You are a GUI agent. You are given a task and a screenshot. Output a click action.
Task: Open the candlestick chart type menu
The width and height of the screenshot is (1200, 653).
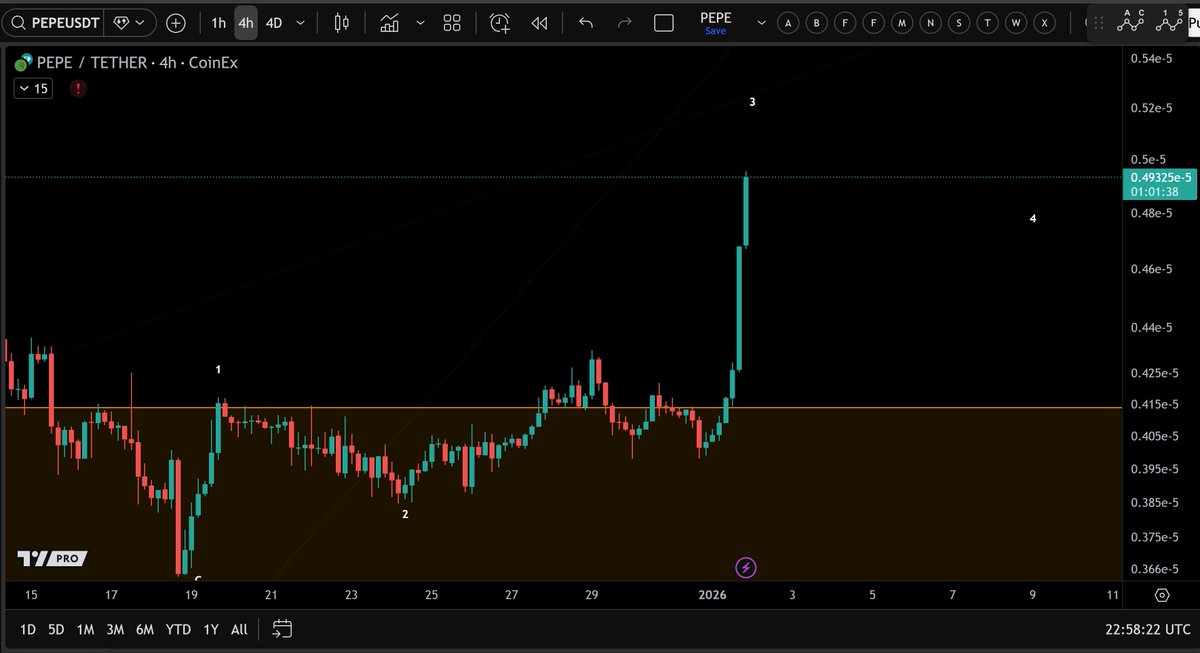tap(342, 22)
